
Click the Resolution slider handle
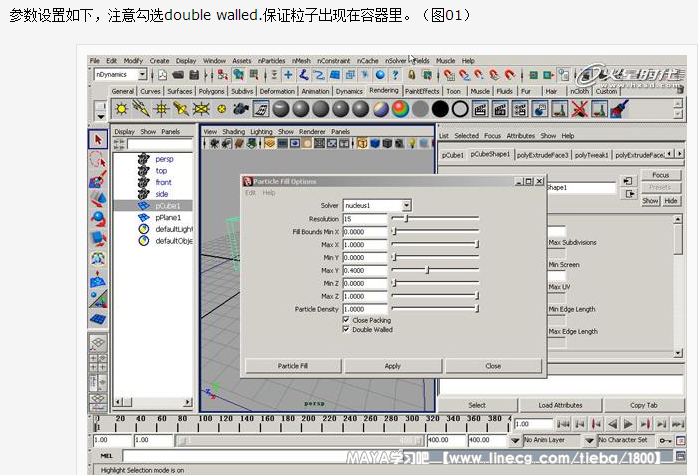[406, 219]
